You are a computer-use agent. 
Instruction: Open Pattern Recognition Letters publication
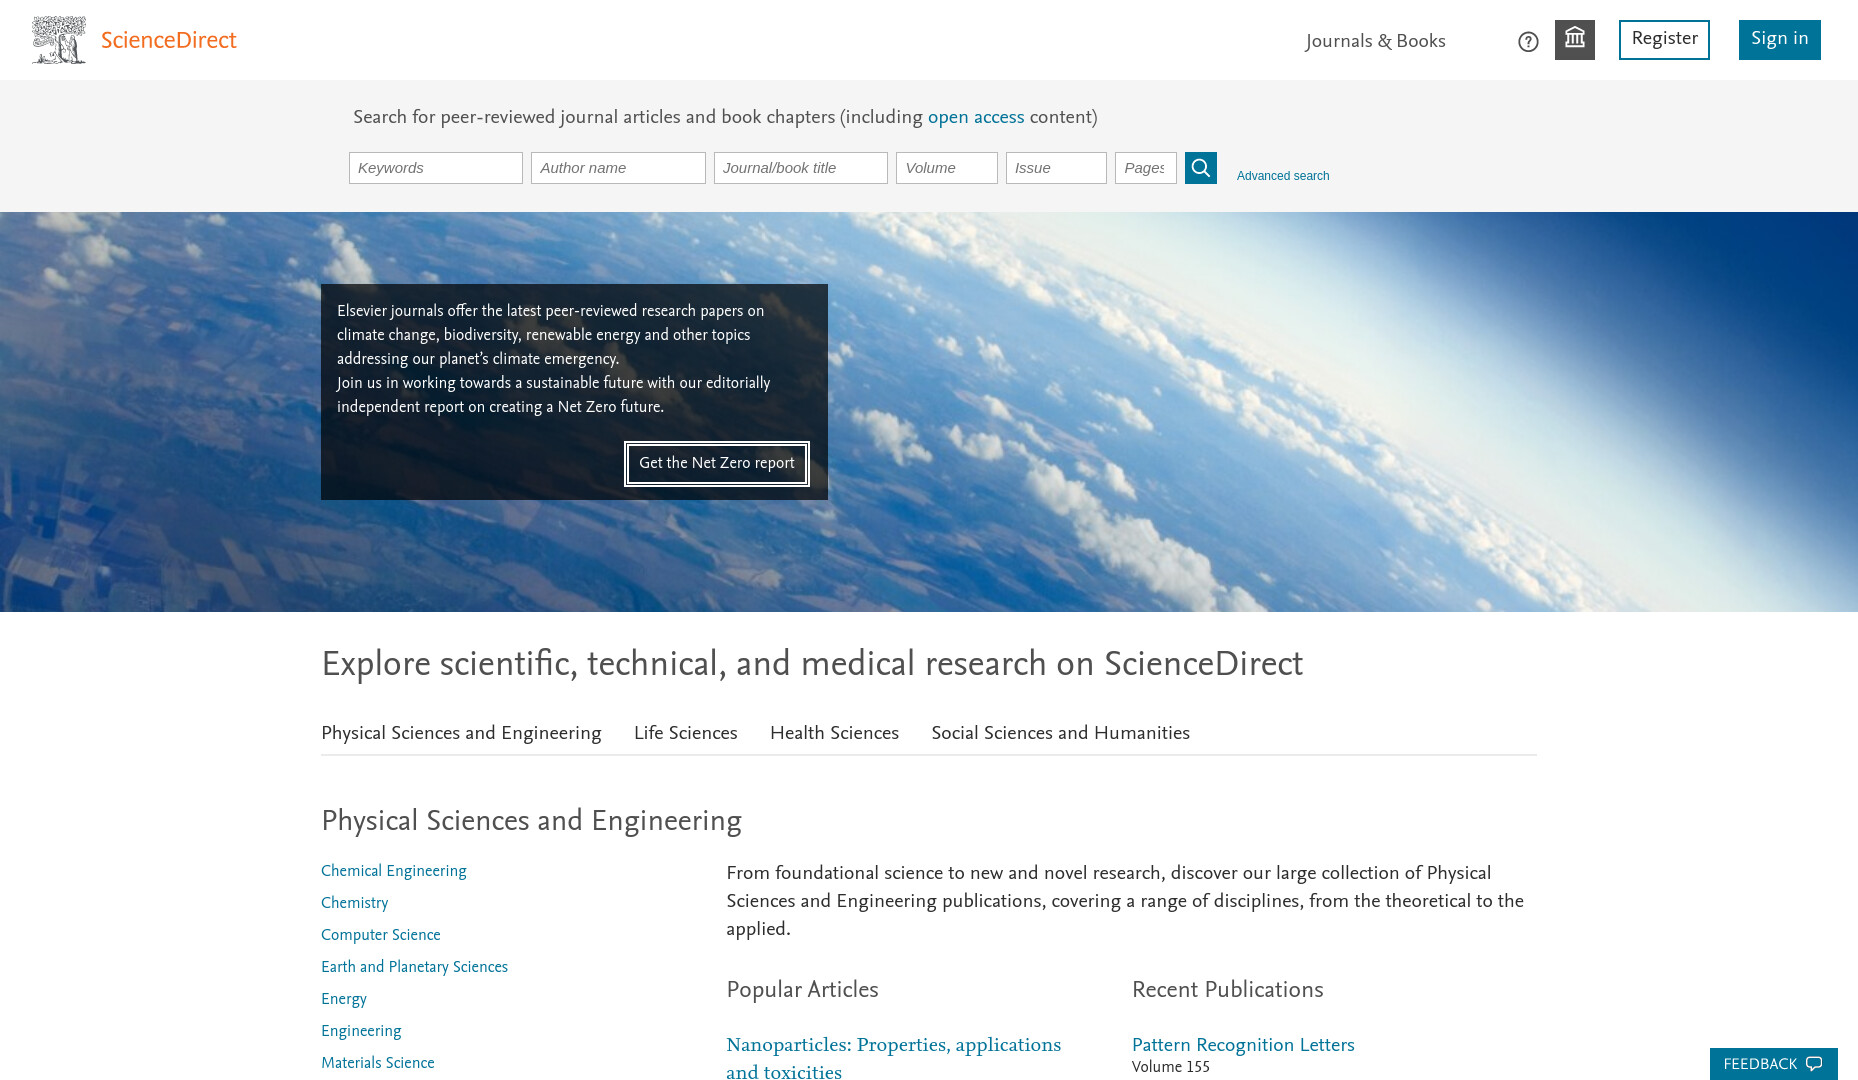tap(1243, 1045)
